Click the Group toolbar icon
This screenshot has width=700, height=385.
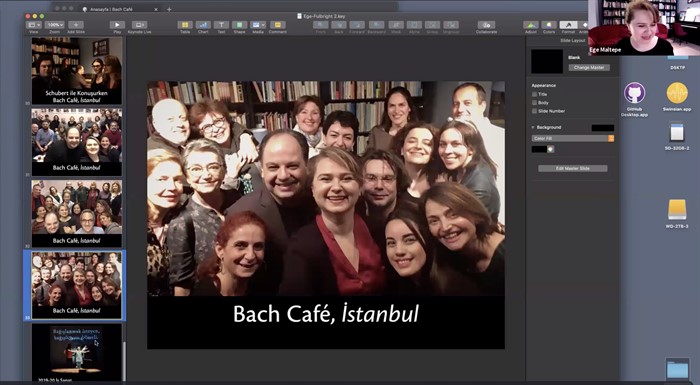(x=432, y=25)
